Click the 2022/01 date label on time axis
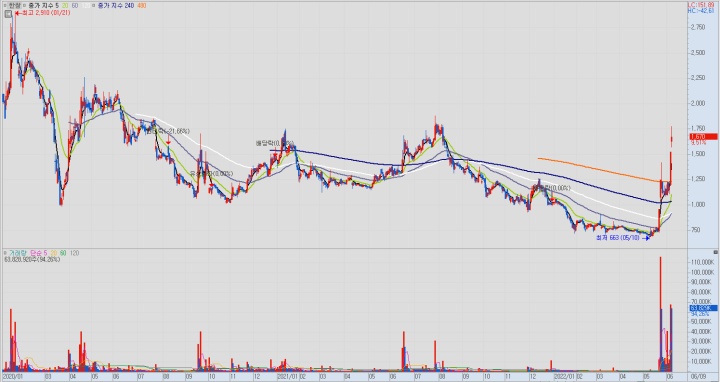720x382 pixels. pos(563,376)
